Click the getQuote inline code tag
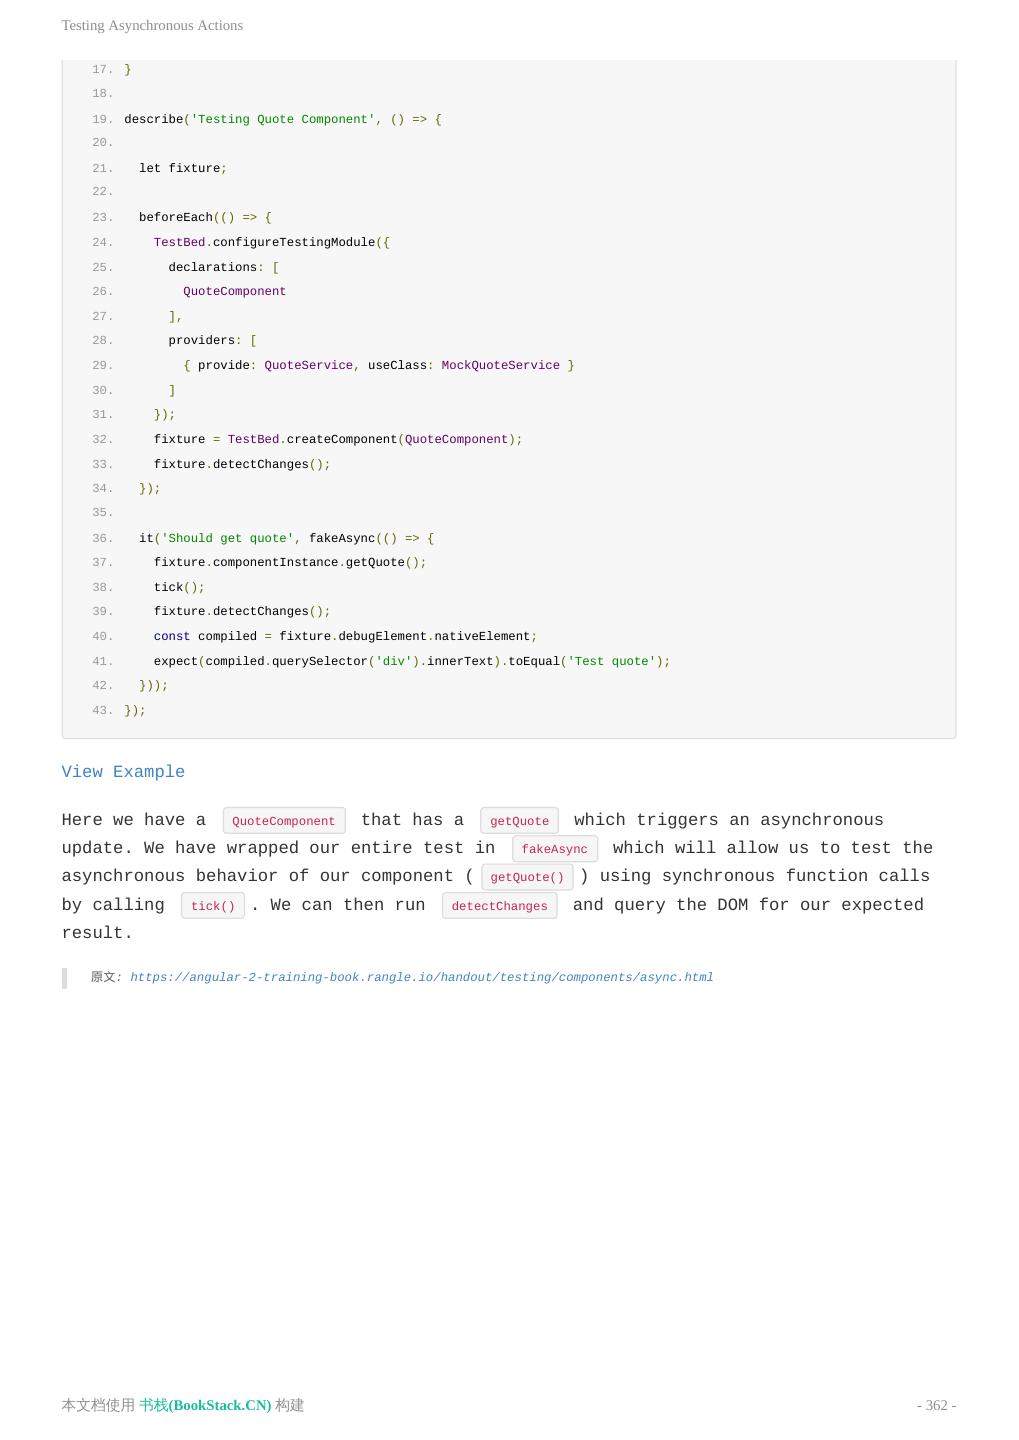Image resolution: width=1019 pixels, height=1440 pixels. coord(519,821)
